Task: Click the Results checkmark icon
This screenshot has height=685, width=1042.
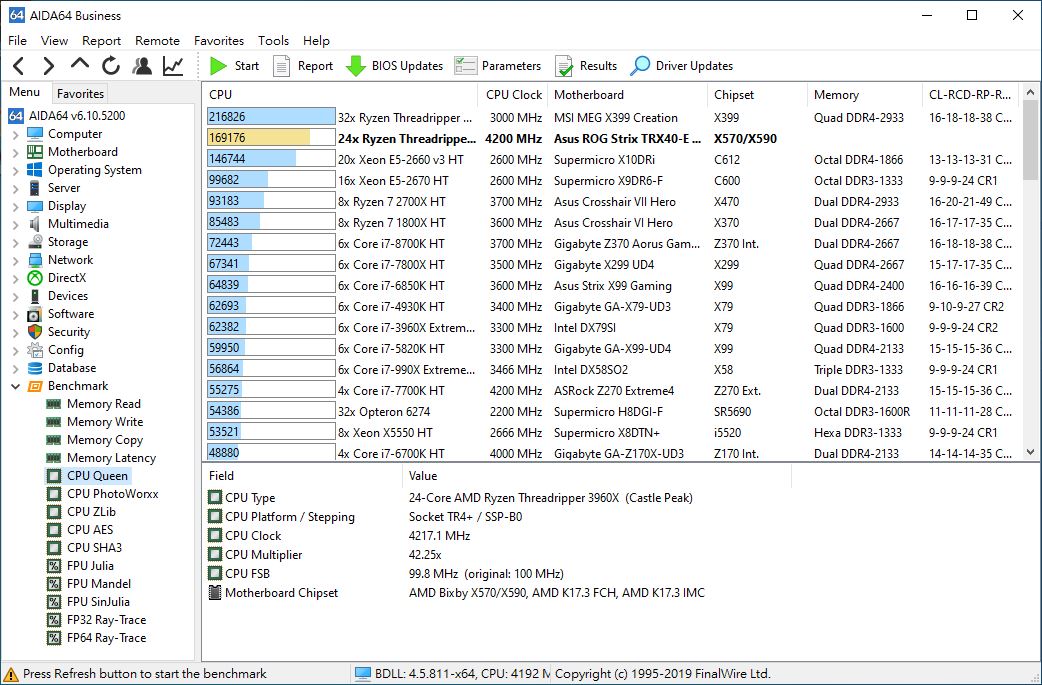Action: [564, 66]
